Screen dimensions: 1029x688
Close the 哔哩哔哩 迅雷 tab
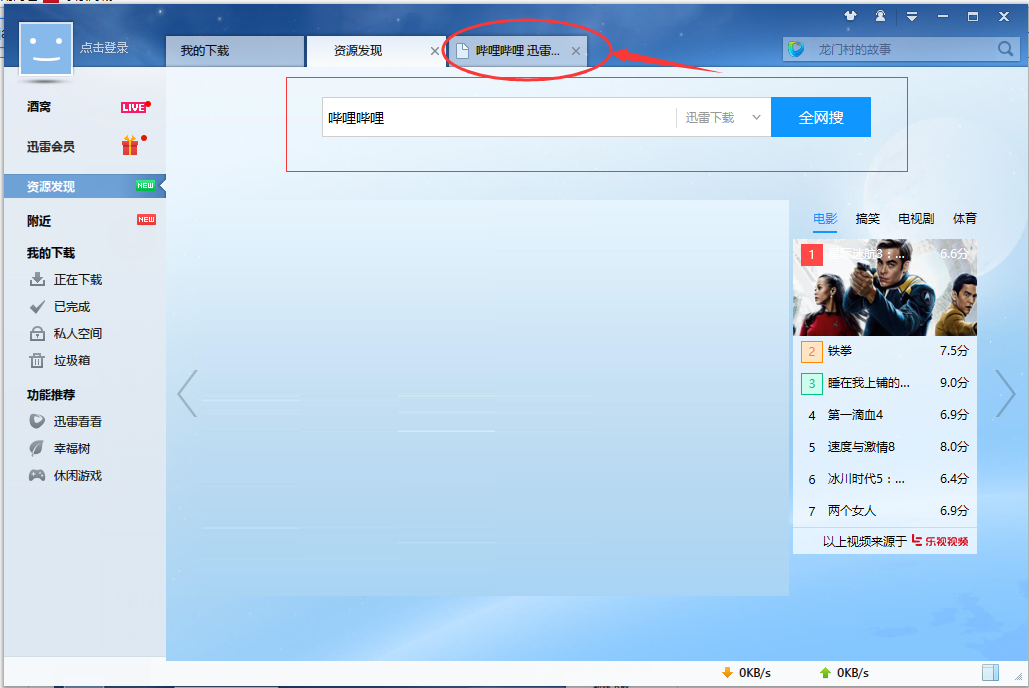(576, 51)
